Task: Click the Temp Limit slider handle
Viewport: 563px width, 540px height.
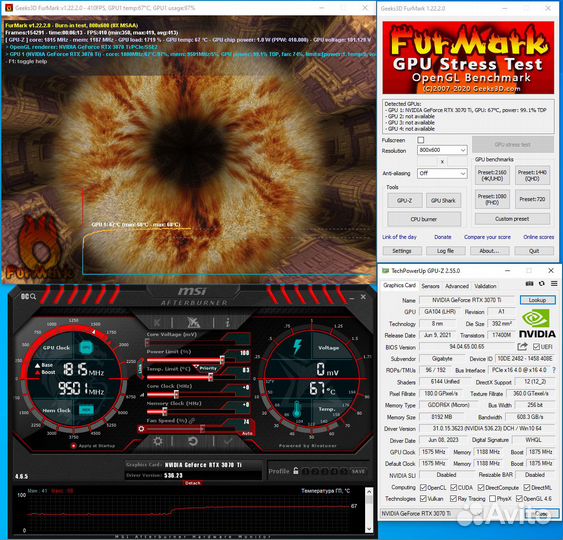Action: [x=211, y=377]
